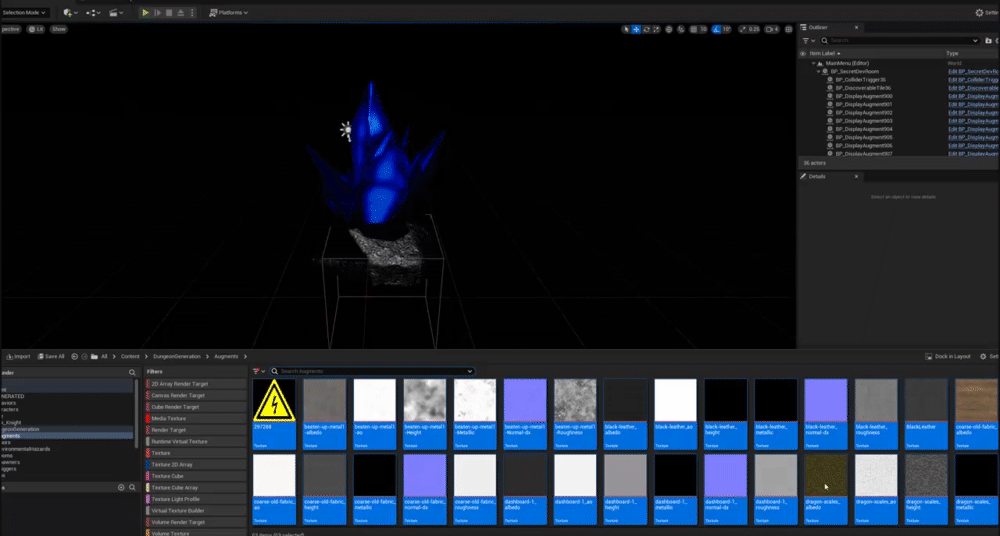Switch to the Details tab
Screen dimensions: 1000x536
817,176
